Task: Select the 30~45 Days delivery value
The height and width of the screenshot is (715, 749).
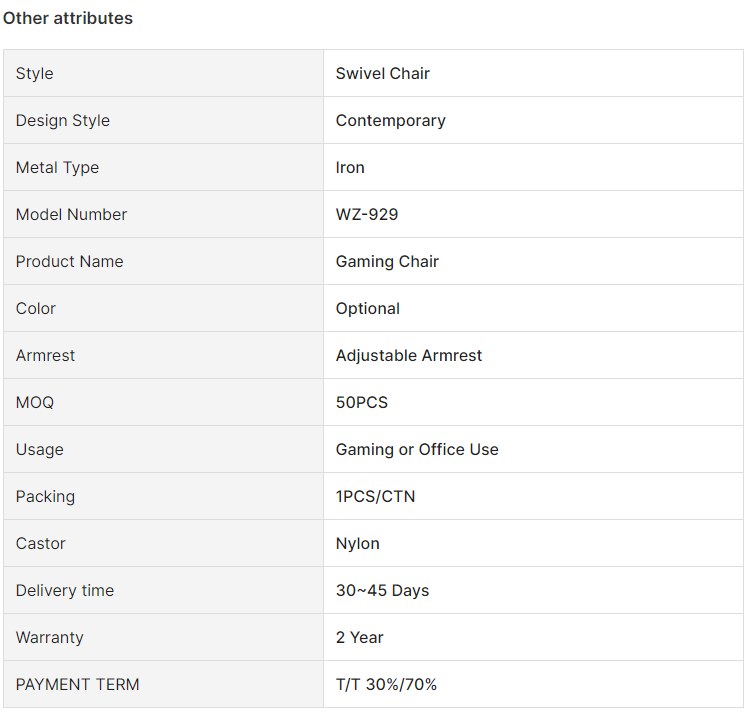Action: tap(382, 590)
